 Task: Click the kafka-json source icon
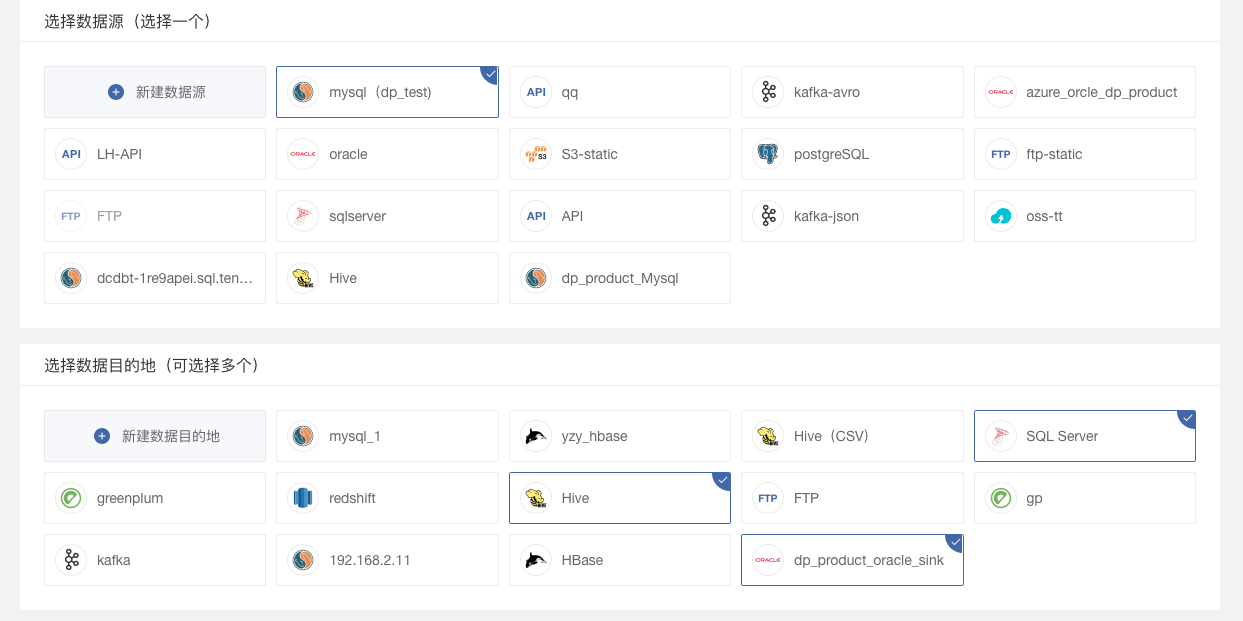click(x=769, y=216)
